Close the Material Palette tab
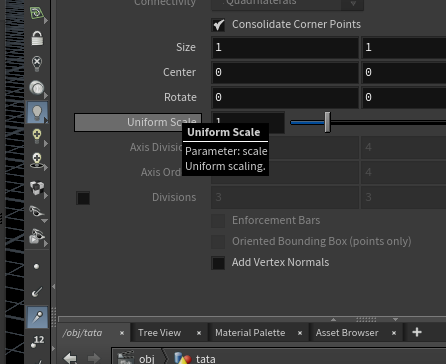Image resolution: width=446 pixels, height=364 pixels. pyautogui.click(x=300, y=333)
